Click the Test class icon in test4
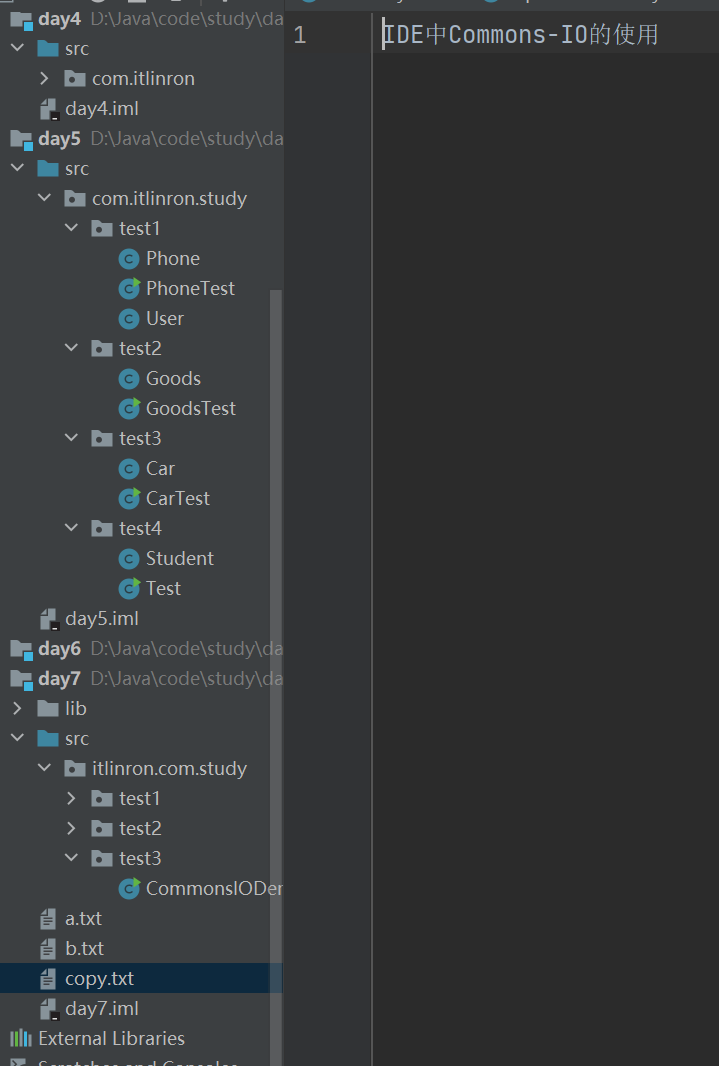Image resolution: width=719 pixels, height=1066 pixels. (131, 588)
